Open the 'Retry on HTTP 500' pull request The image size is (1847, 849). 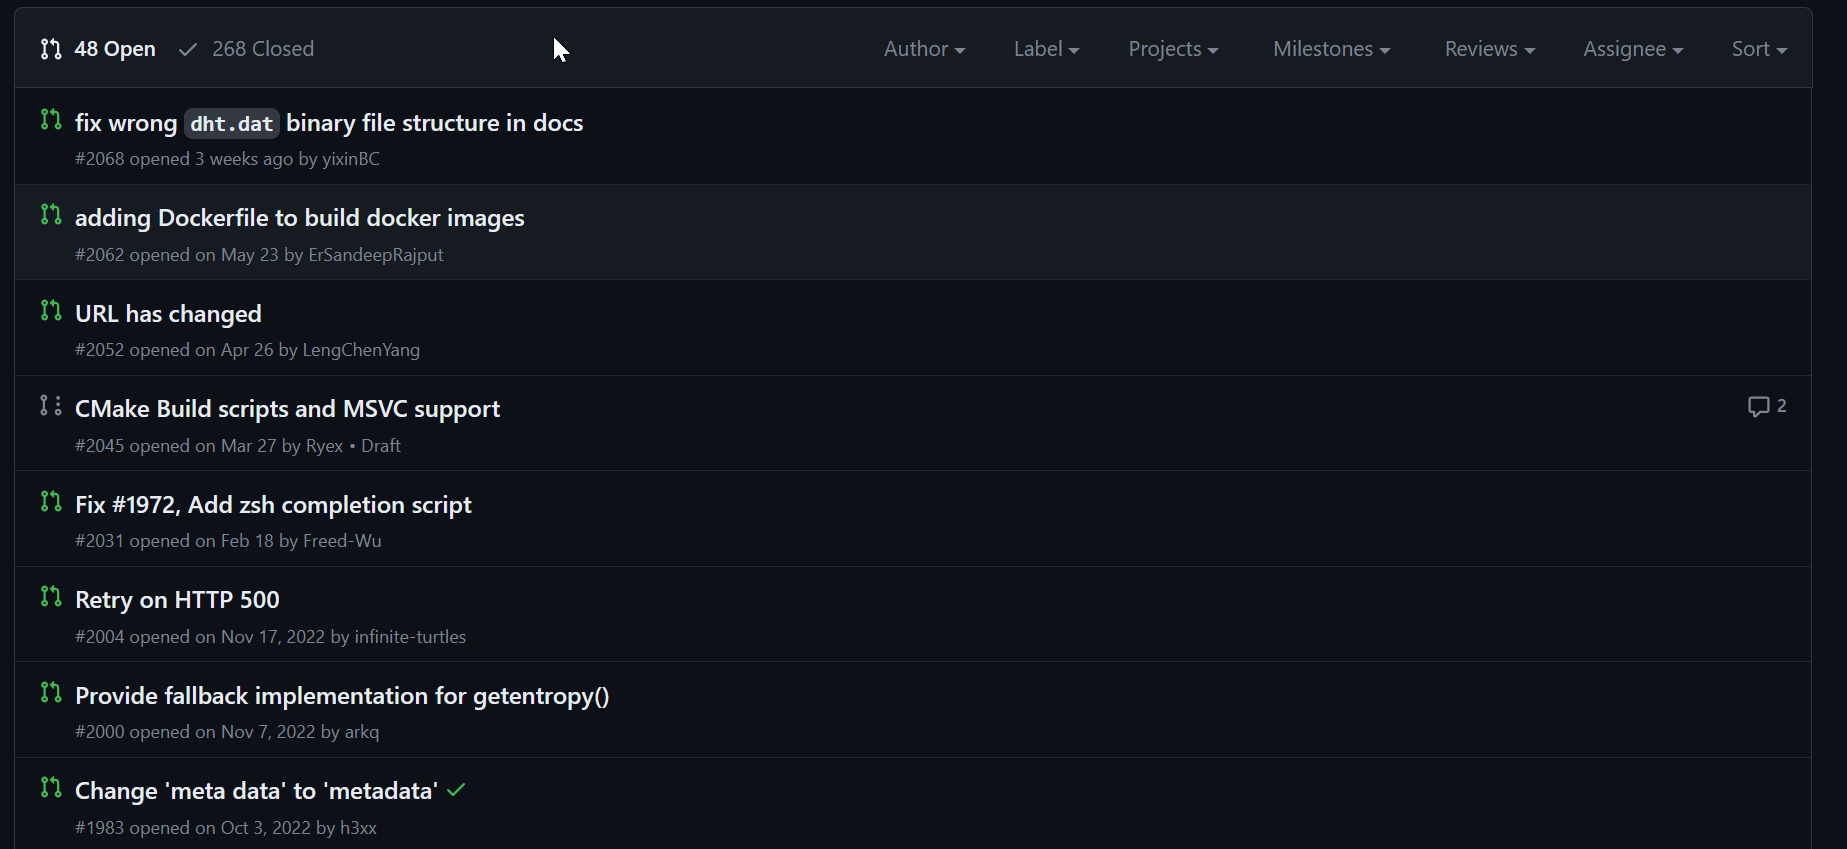[x=177, y=600]
